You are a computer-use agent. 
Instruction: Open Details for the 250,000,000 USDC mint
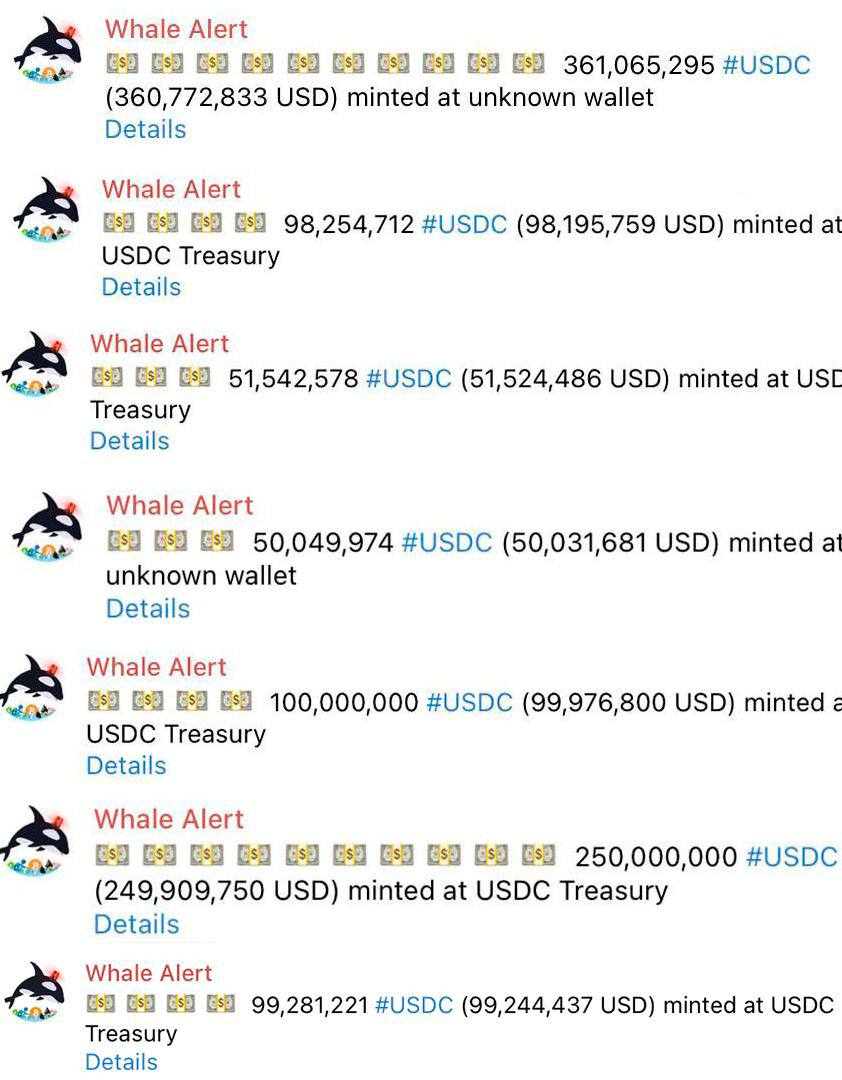pos(136,924)
